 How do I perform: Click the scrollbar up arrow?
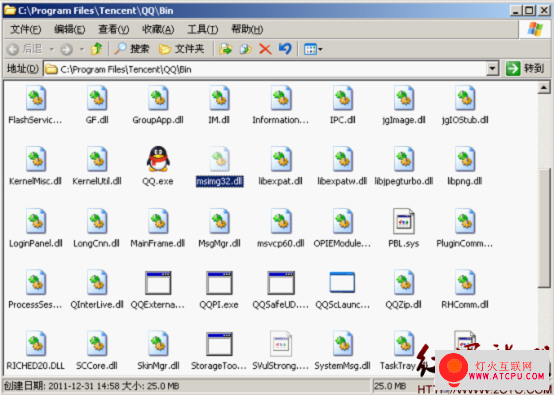544,87
